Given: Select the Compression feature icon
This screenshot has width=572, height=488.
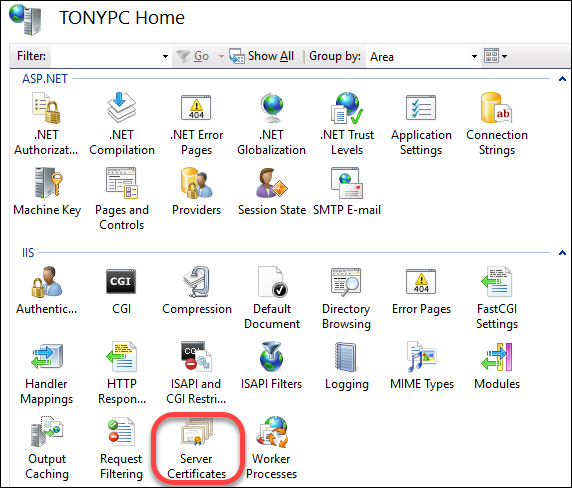Looking at the screenshot, I should 197,291.
